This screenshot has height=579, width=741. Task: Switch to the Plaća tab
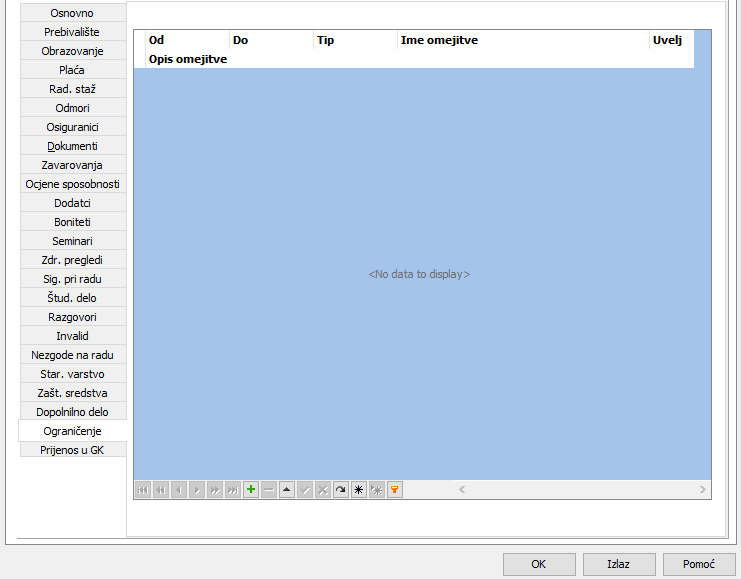(73, 70)
